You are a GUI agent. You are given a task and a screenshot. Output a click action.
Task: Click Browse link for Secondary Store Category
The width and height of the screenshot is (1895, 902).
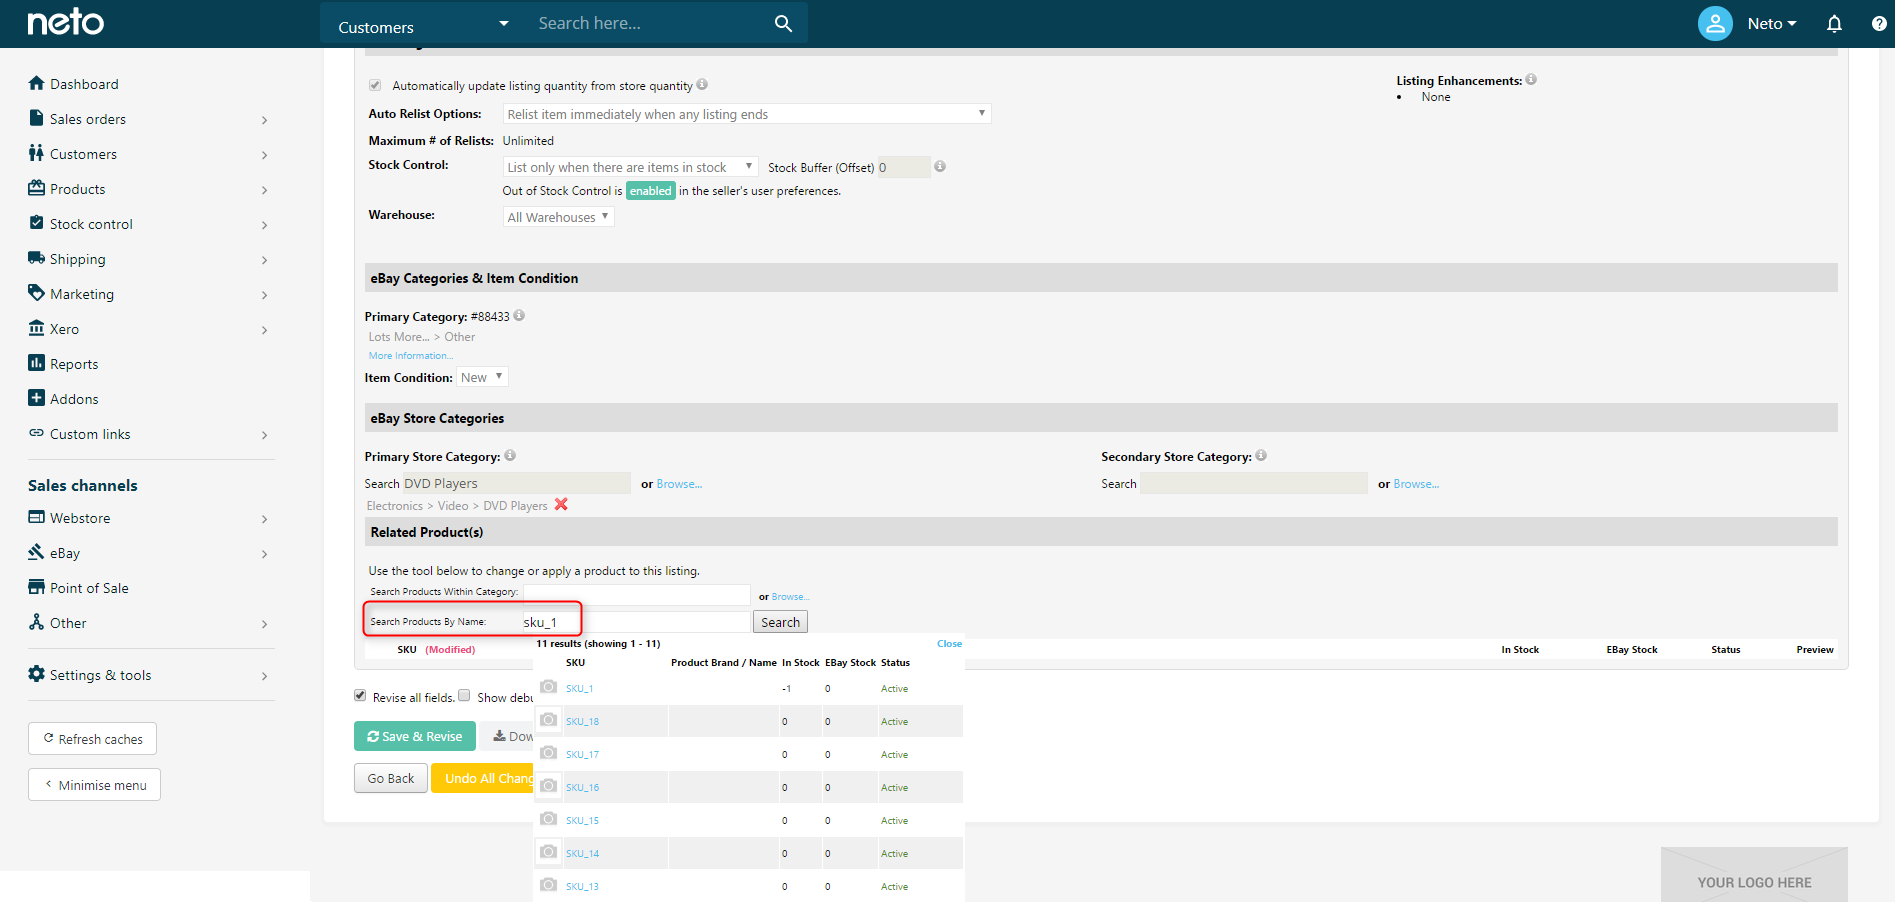coord(1416,484)
